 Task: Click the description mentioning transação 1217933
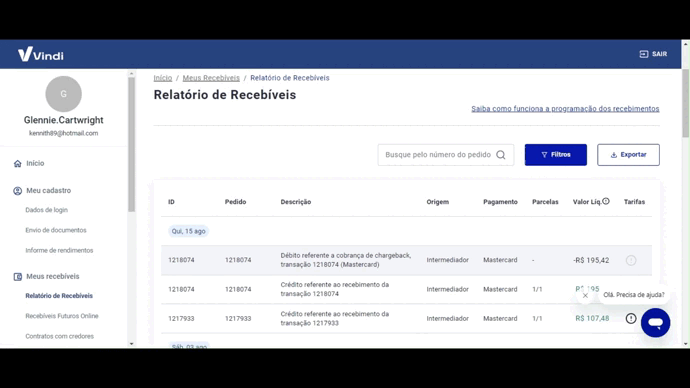[335, 318]
